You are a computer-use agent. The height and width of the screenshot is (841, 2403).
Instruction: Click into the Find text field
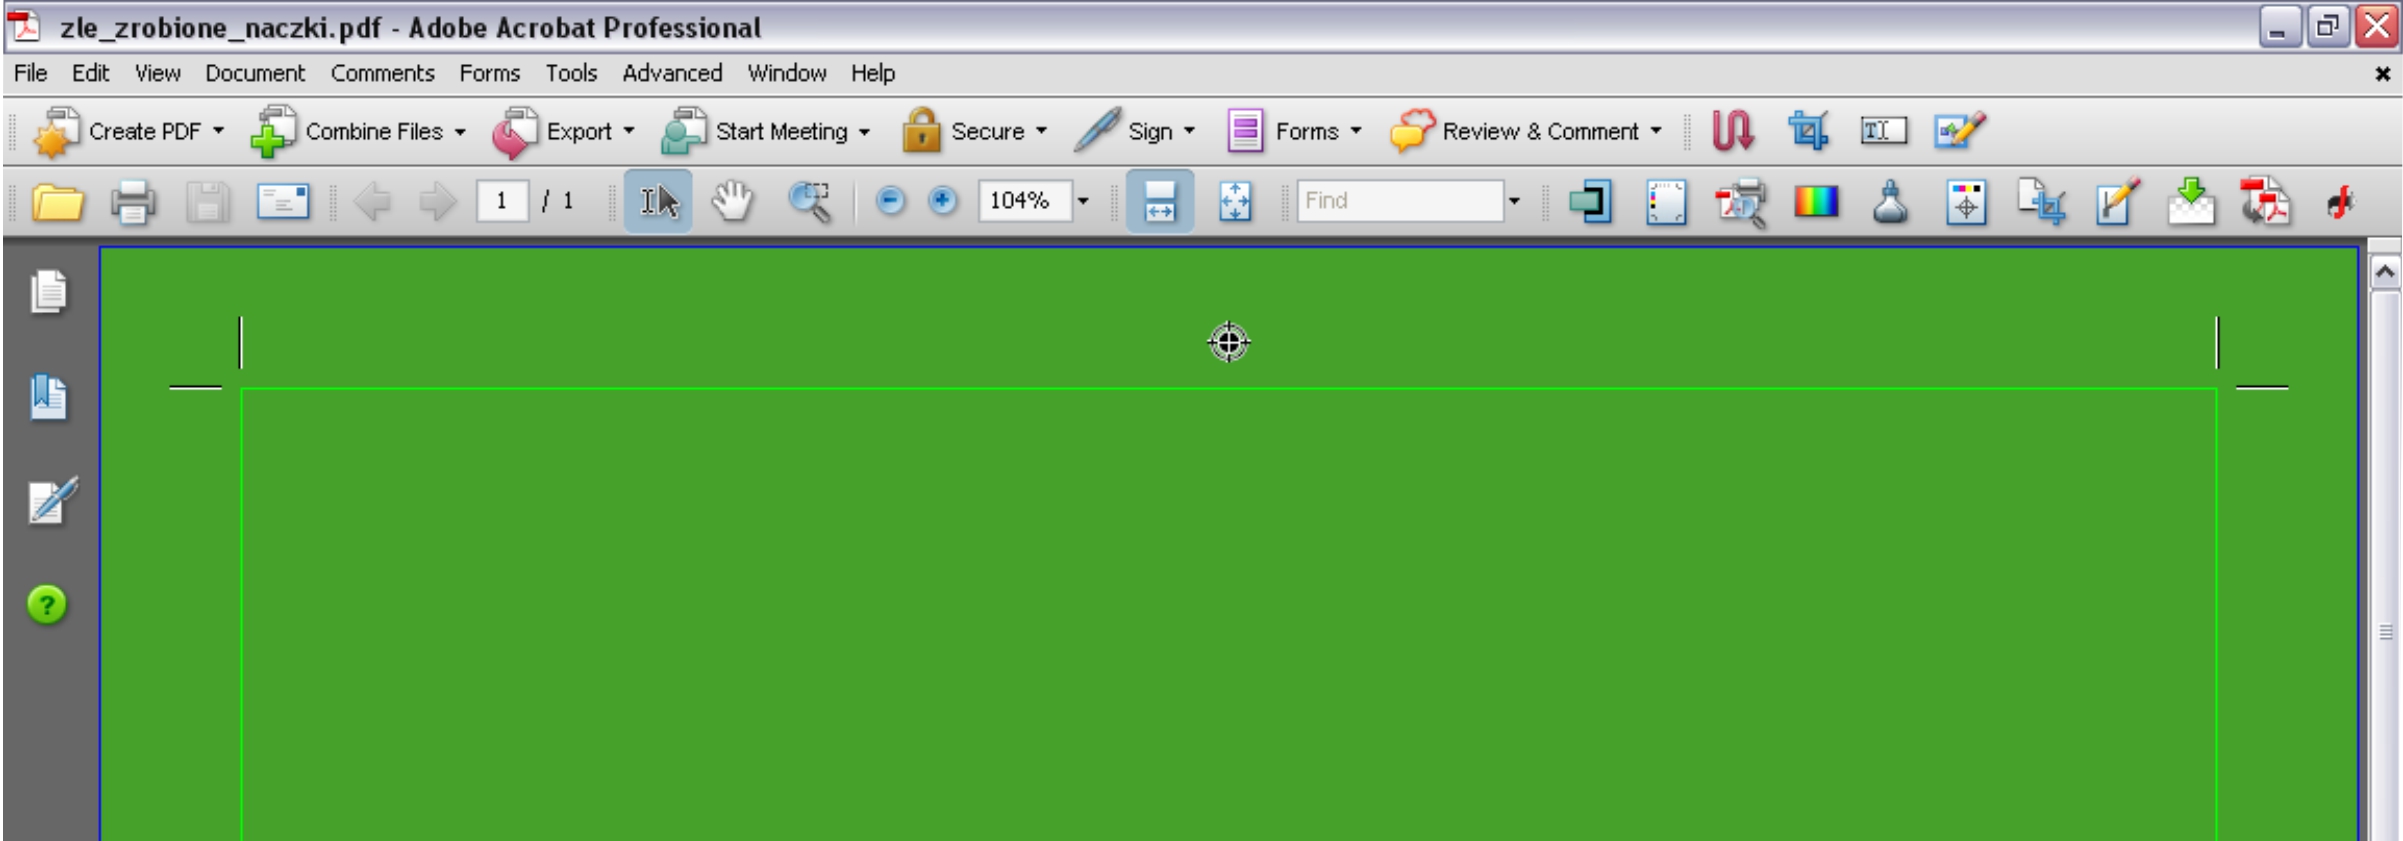(1398, 201)
